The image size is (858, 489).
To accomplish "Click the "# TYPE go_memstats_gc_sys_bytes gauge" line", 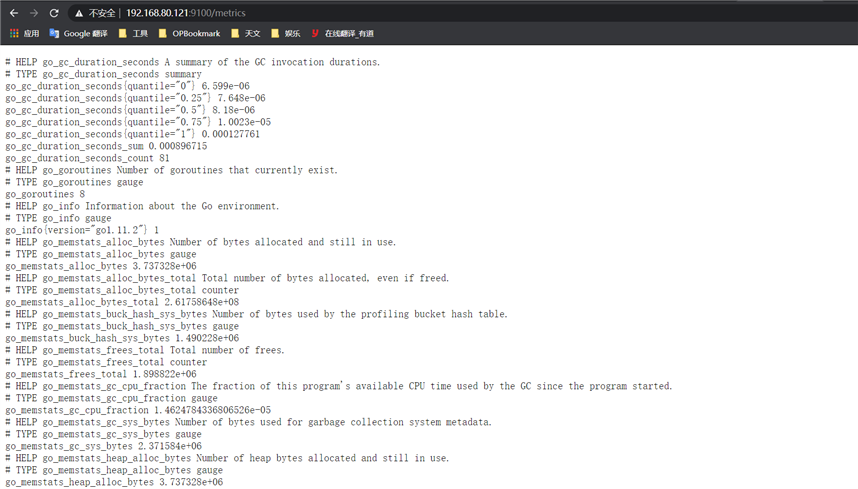I will pos(103,435).
